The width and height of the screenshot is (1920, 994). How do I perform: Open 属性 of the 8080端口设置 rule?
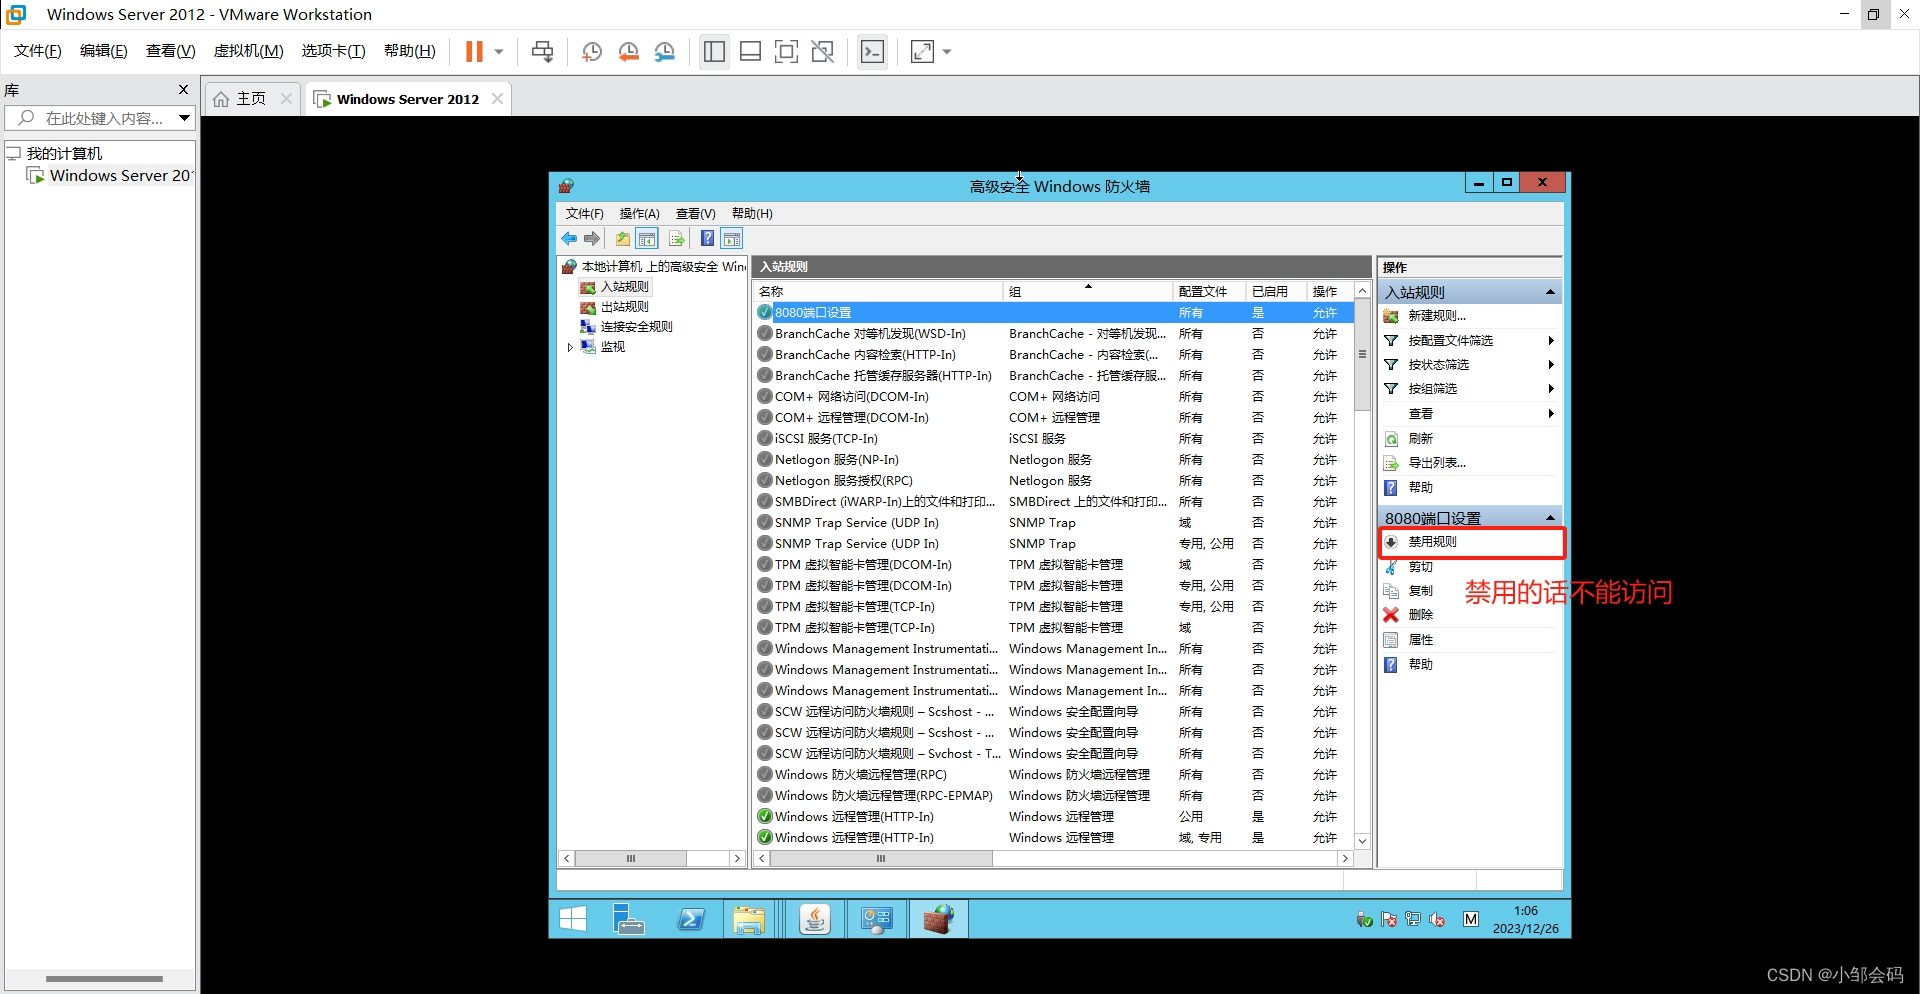tap(1420, 640)
